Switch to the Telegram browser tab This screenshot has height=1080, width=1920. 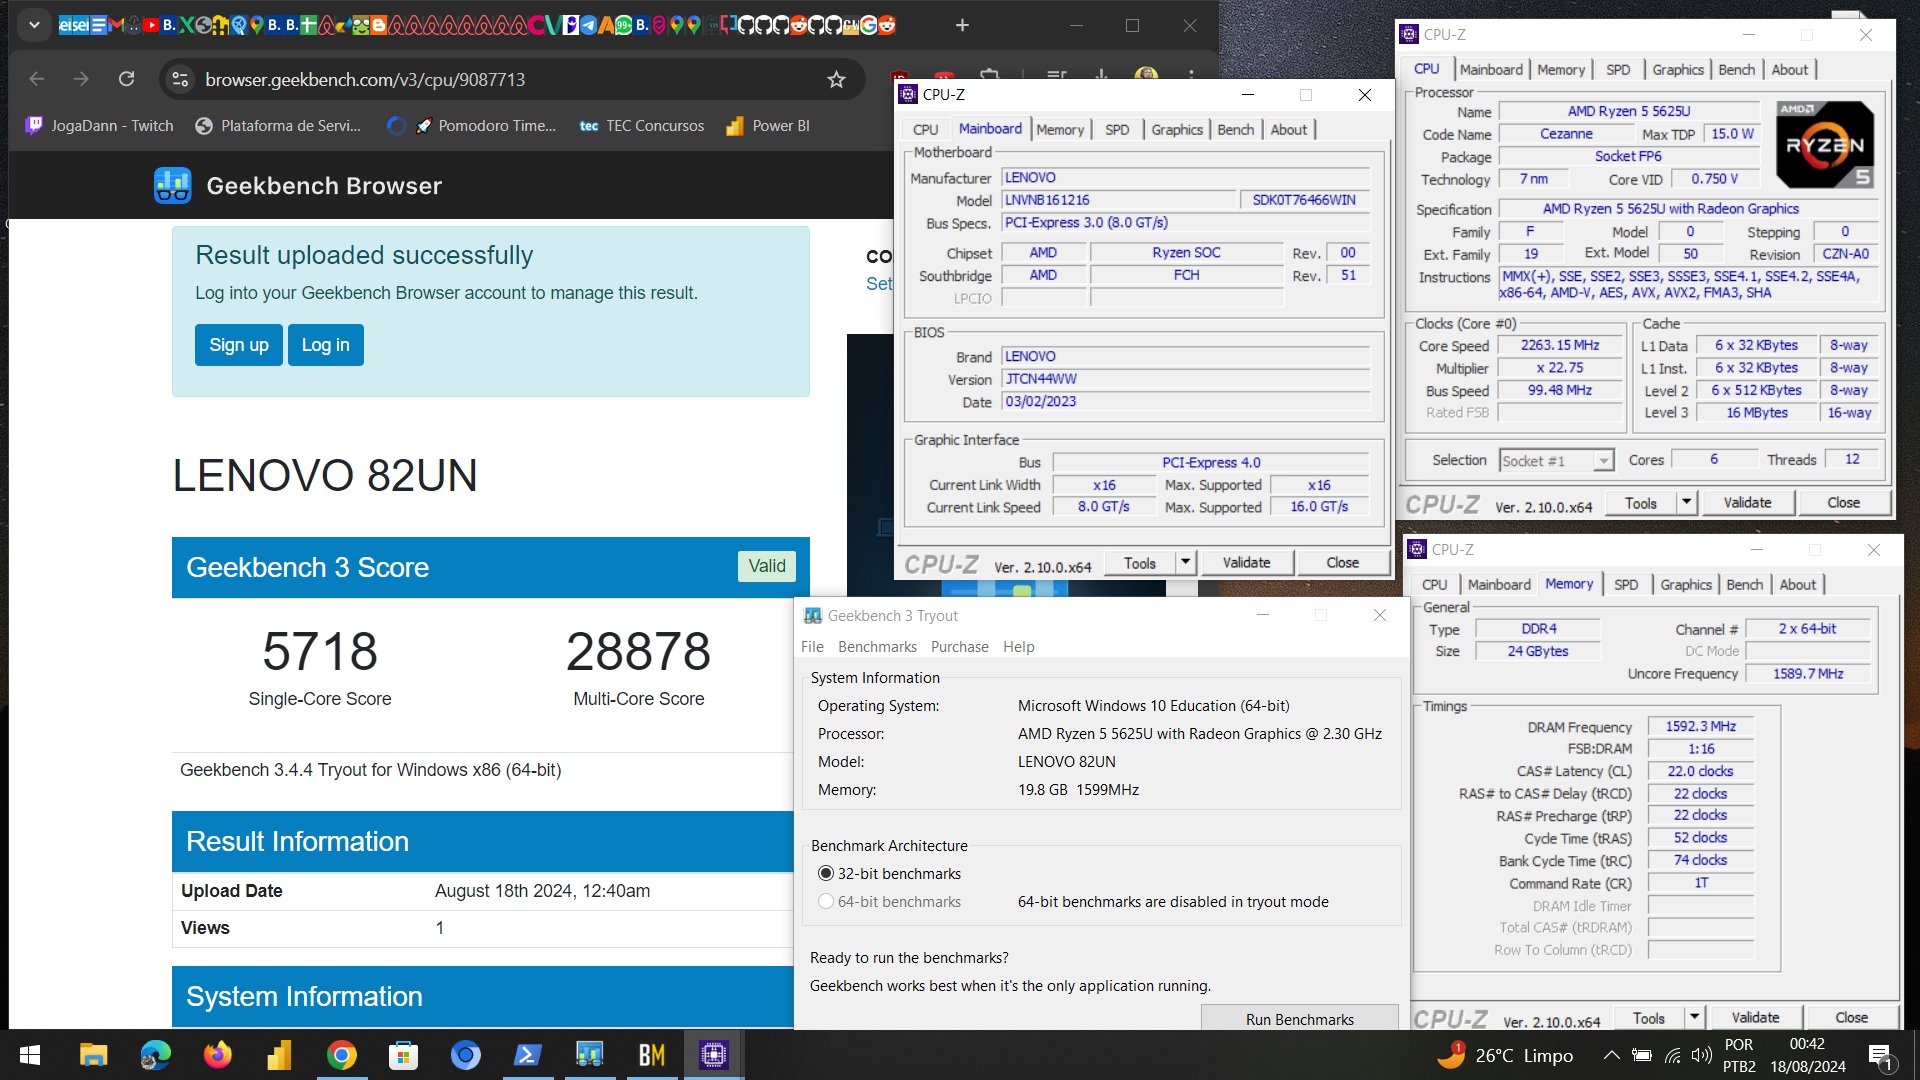tap(589, 25)
